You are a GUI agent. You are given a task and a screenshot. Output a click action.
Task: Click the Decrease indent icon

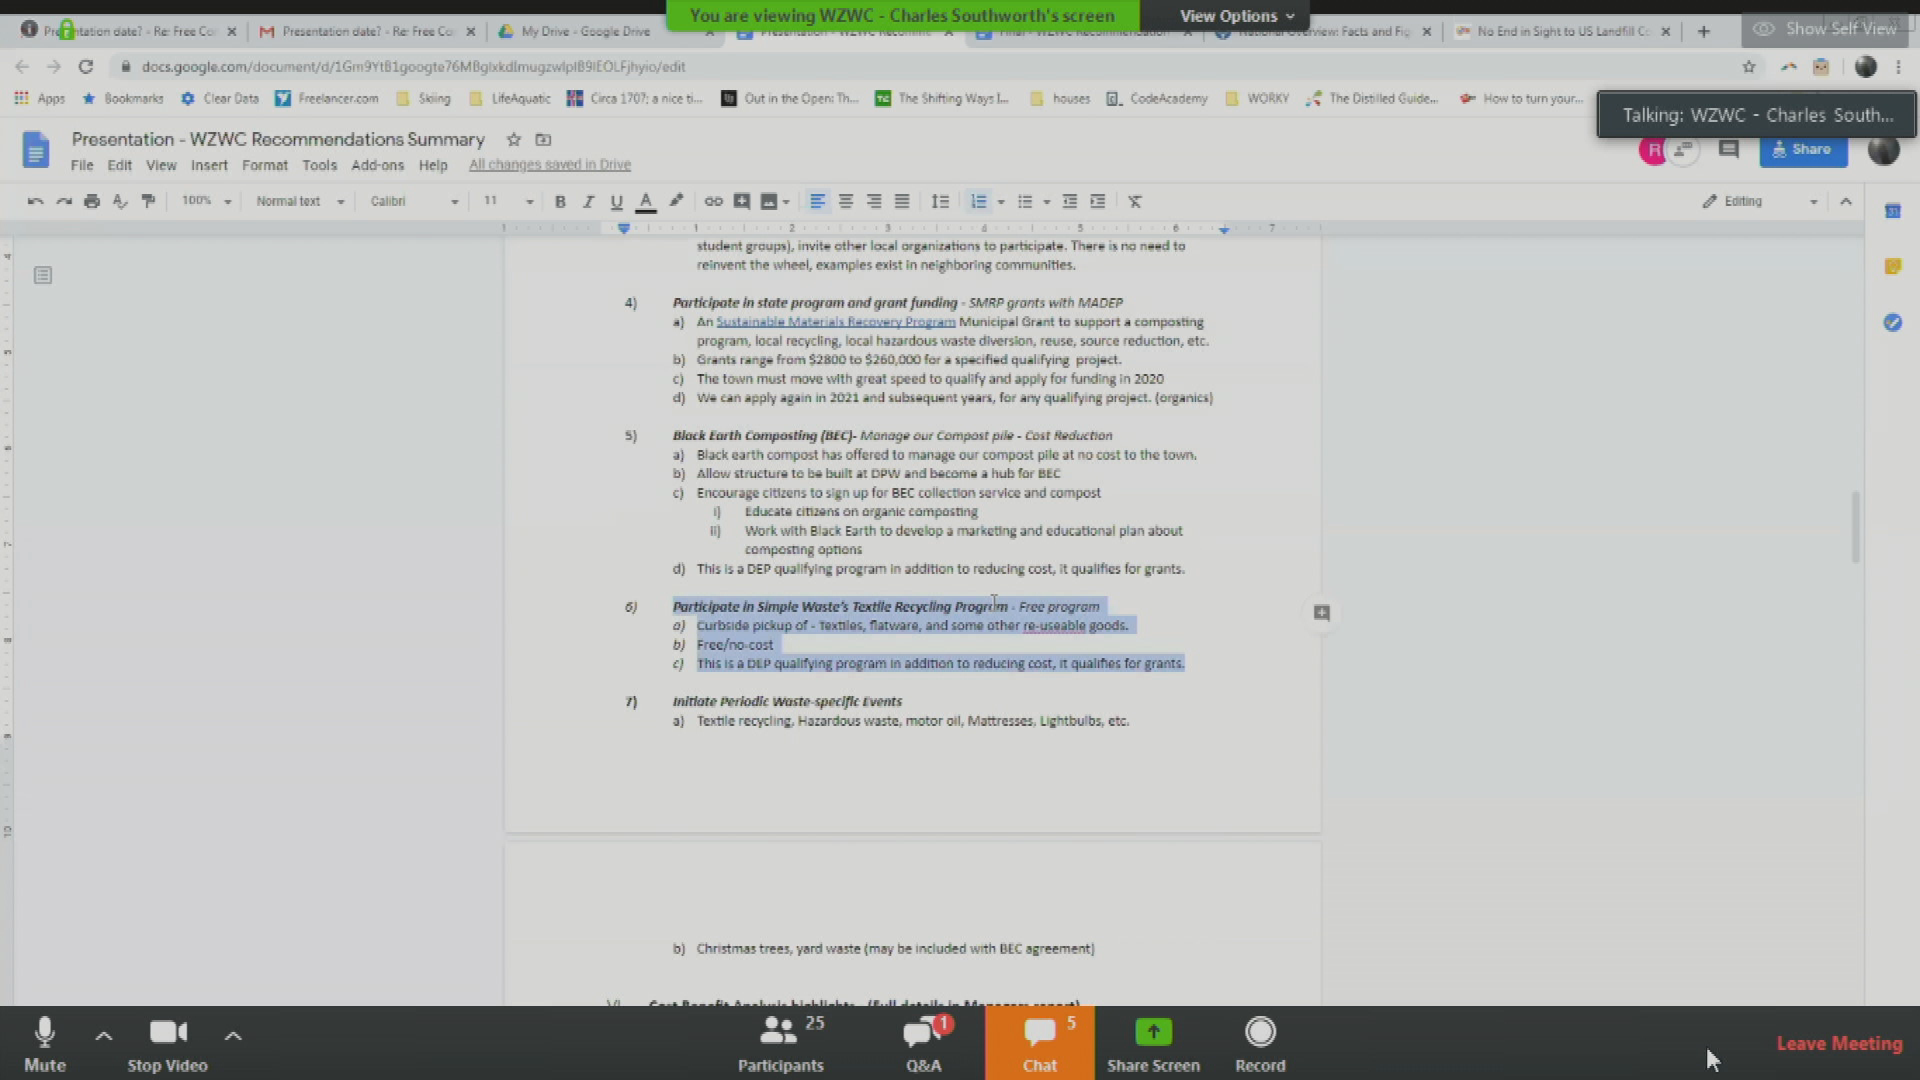[x=1070, y=201]
